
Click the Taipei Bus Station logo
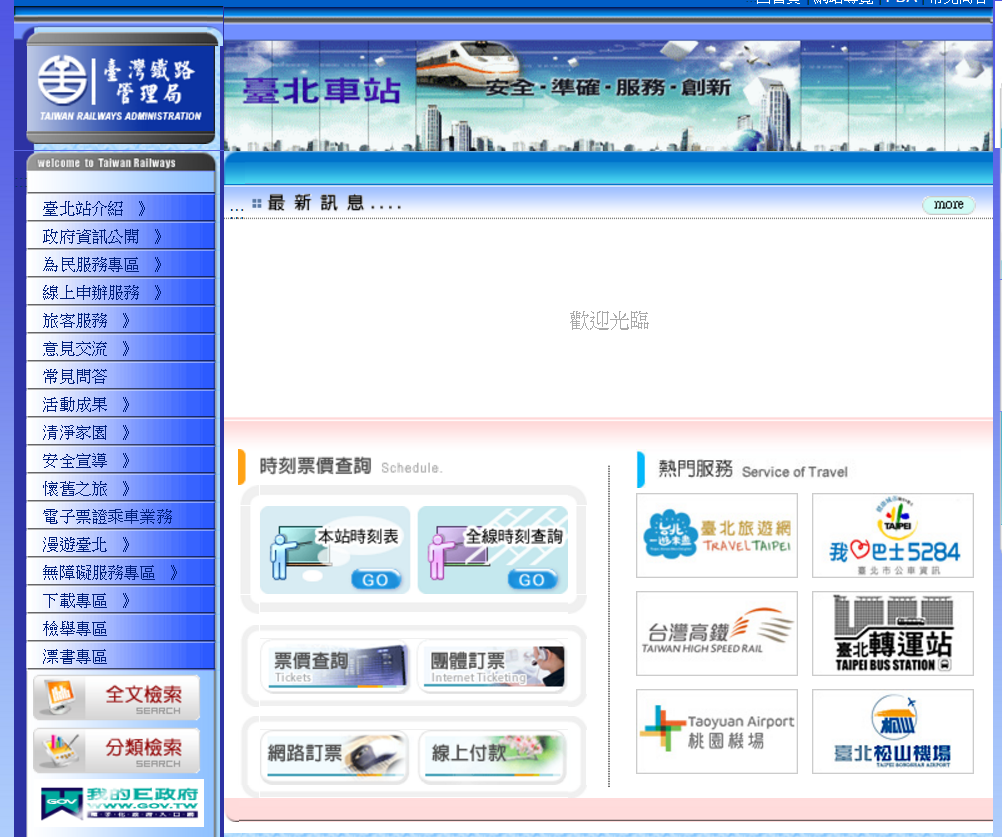(x=892, y=633)
